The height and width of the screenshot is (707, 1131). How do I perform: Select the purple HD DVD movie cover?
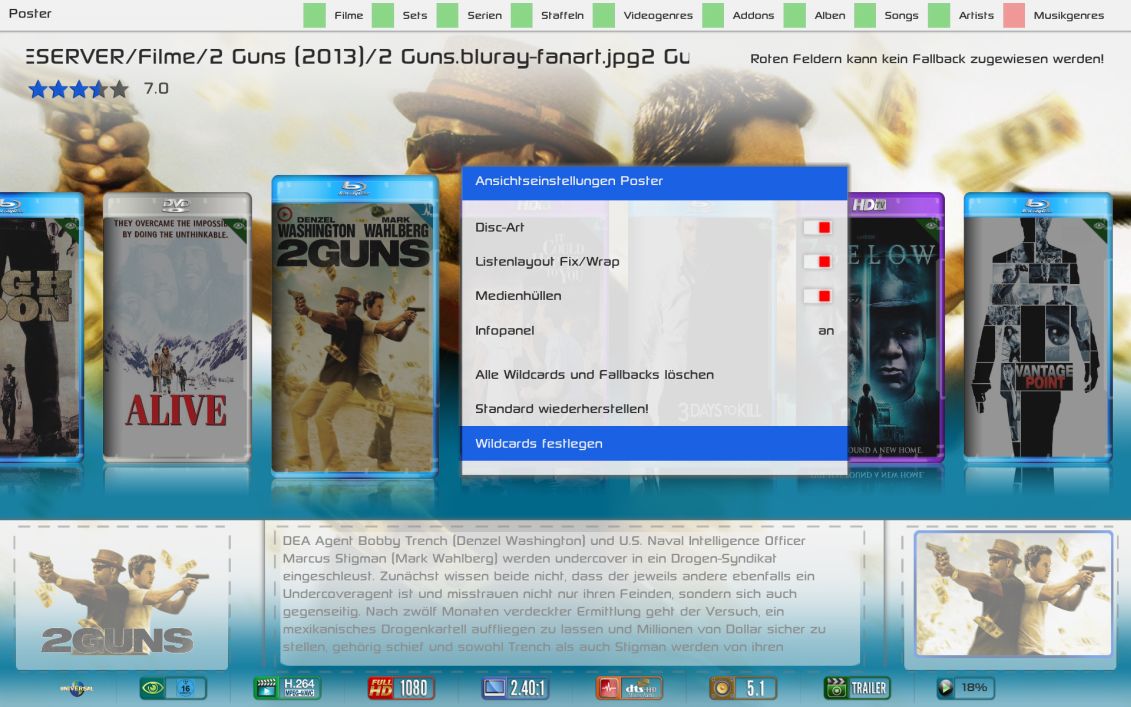[896, 326]
